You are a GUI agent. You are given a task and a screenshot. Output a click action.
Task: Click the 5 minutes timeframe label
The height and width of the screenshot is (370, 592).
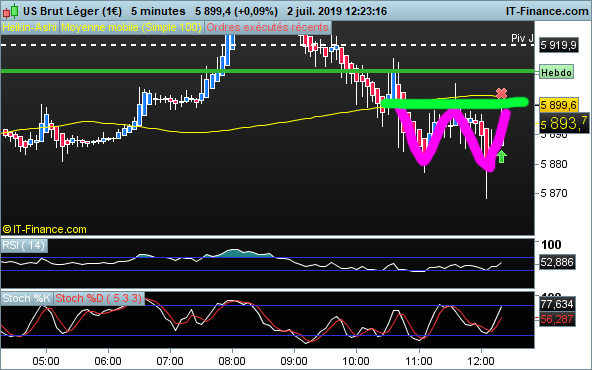coord(158,11)
